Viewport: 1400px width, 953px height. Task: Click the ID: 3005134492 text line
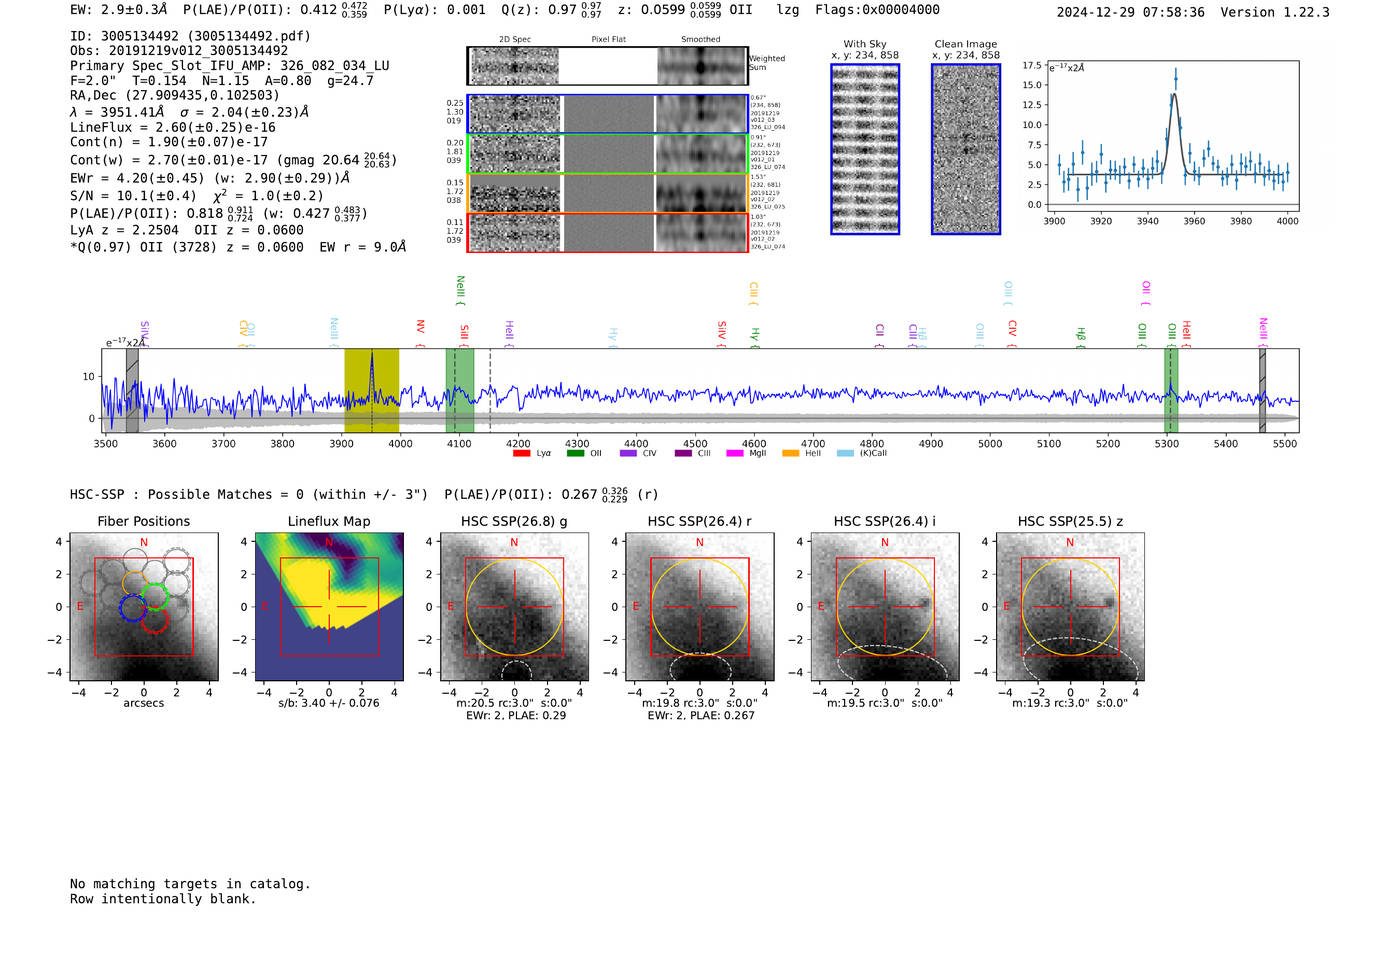click(190, 36)
